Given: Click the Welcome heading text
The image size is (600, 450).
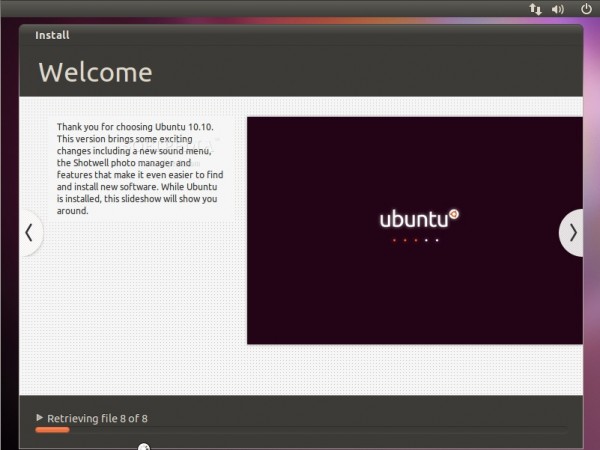Looking at the screenshot, I should click(95, 72).
